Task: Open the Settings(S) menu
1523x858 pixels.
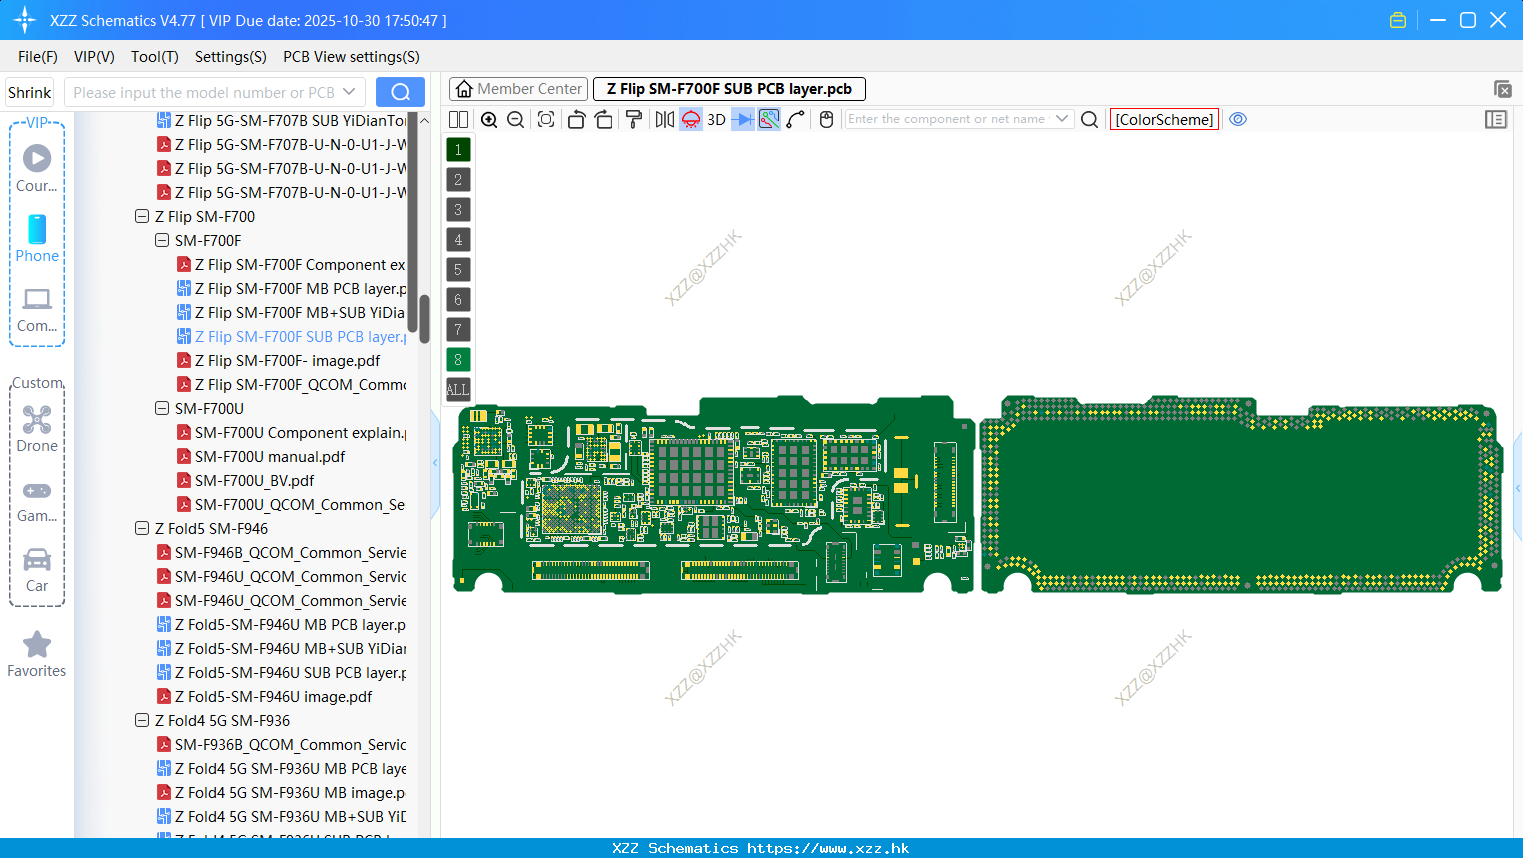Action: tap(231, 57)
